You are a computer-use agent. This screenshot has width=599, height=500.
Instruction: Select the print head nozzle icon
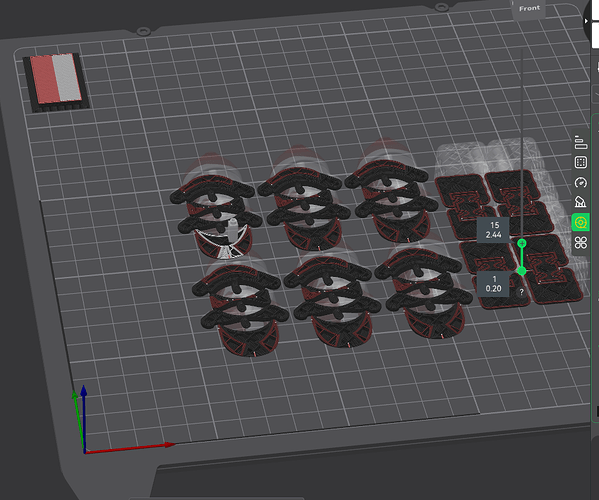[x=580, y=202]
